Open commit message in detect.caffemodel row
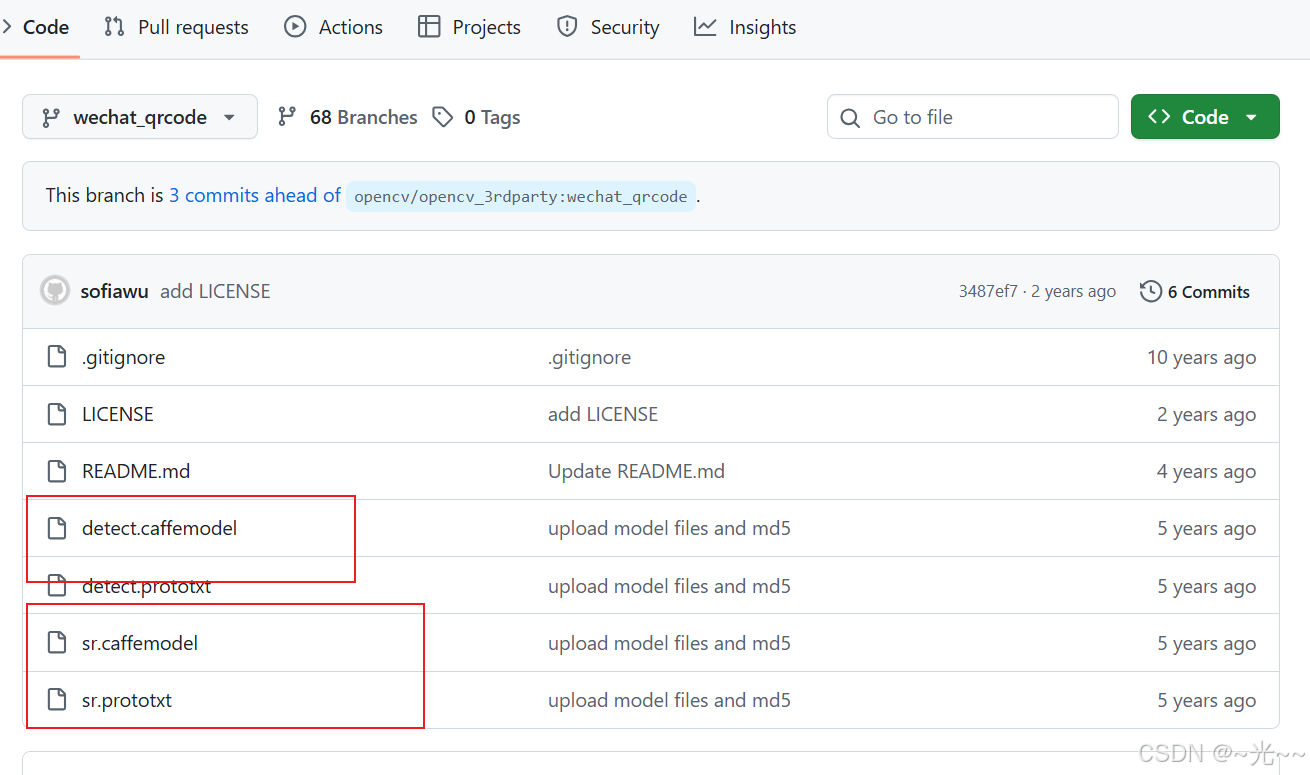 click(670, 528)
